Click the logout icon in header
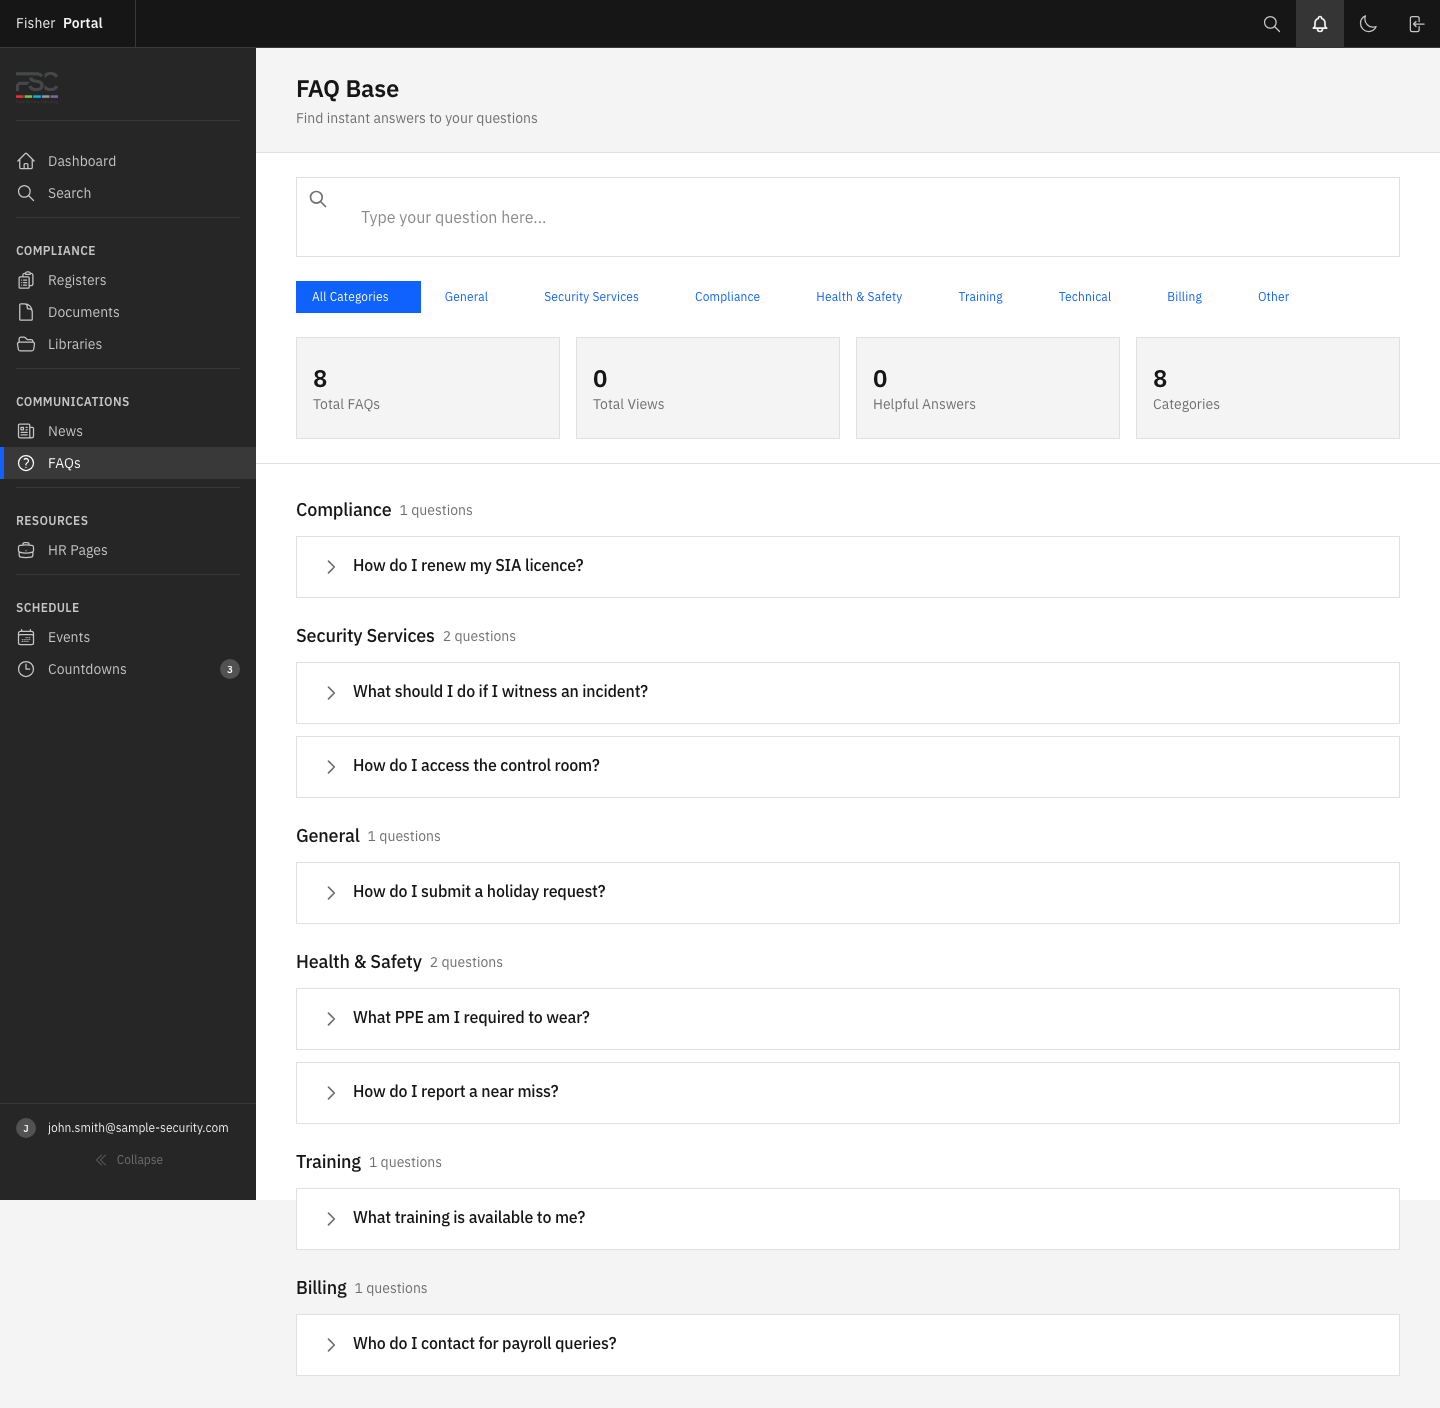This screenshot has height=1408, width=1440. pos(1415,24)
